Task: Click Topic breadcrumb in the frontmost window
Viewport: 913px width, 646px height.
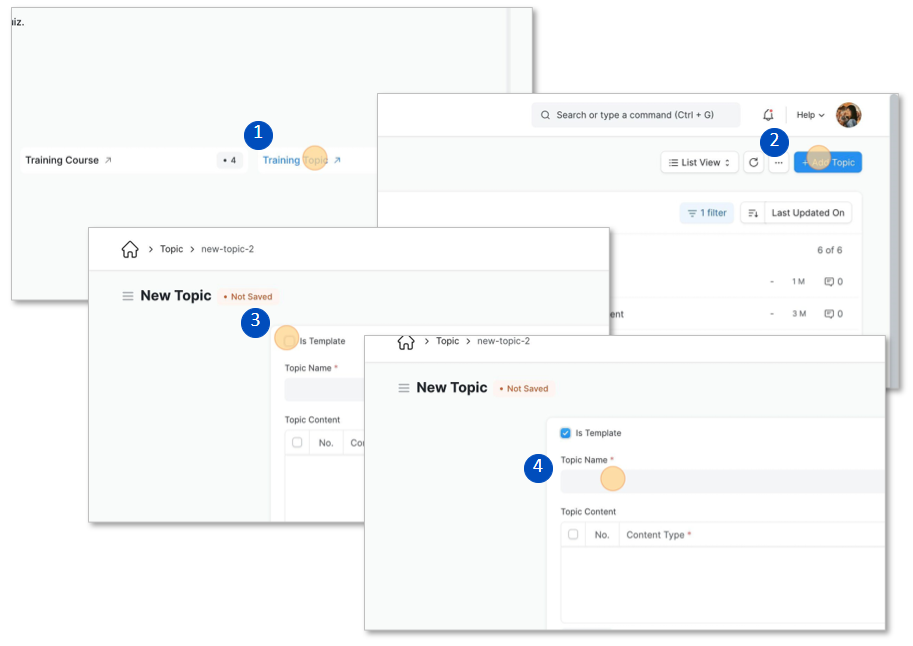Action: pyautogui.click(x=447, y=341)
